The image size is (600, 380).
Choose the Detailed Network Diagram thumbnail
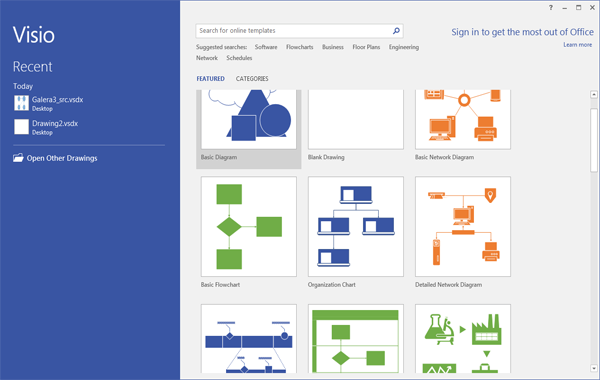point(463,227)
